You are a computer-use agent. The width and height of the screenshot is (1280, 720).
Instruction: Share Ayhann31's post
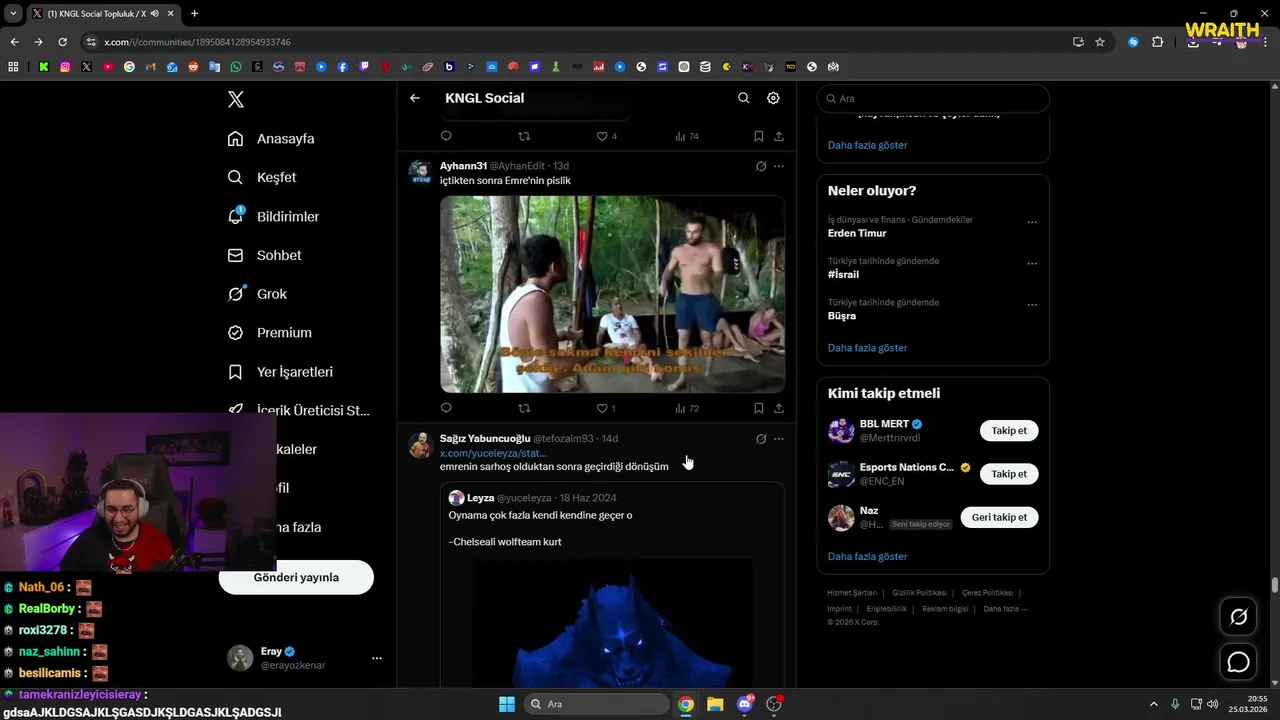[x=779, y=408]
